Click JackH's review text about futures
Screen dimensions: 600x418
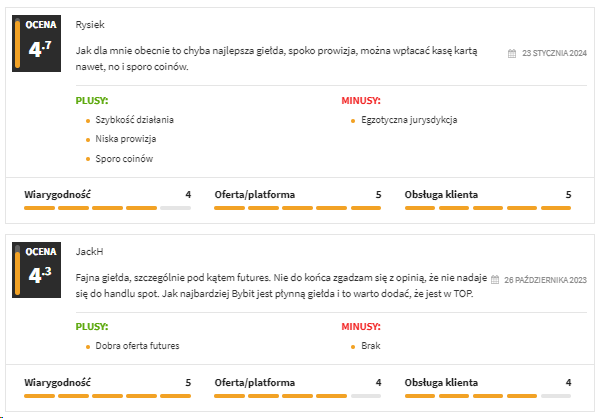click(280, 284)
